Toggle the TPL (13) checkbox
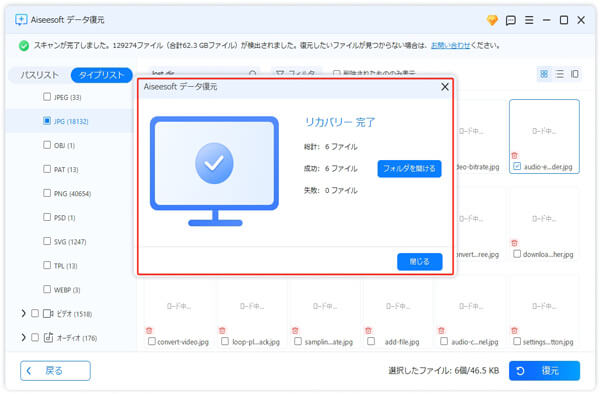The width and height of the screenshot is (600, 394). (x=47, y=265)
